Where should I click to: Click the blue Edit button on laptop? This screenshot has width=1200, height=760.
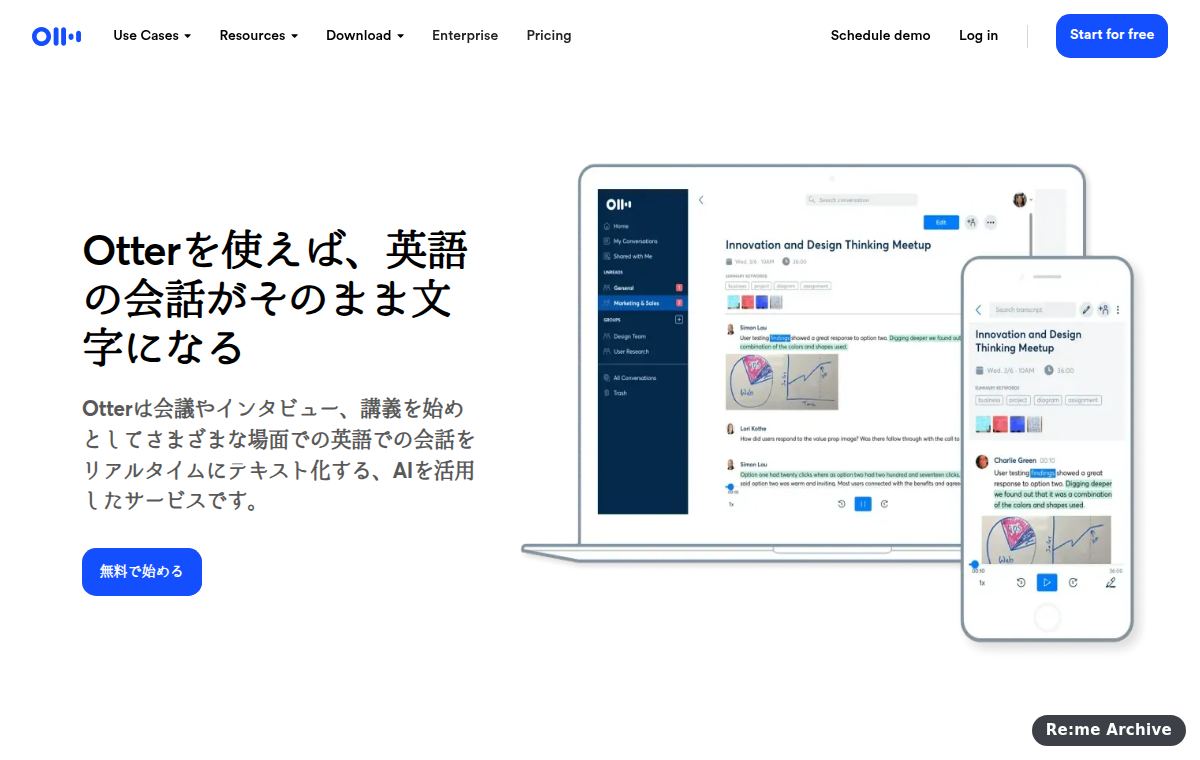click(x=941, y=222)
